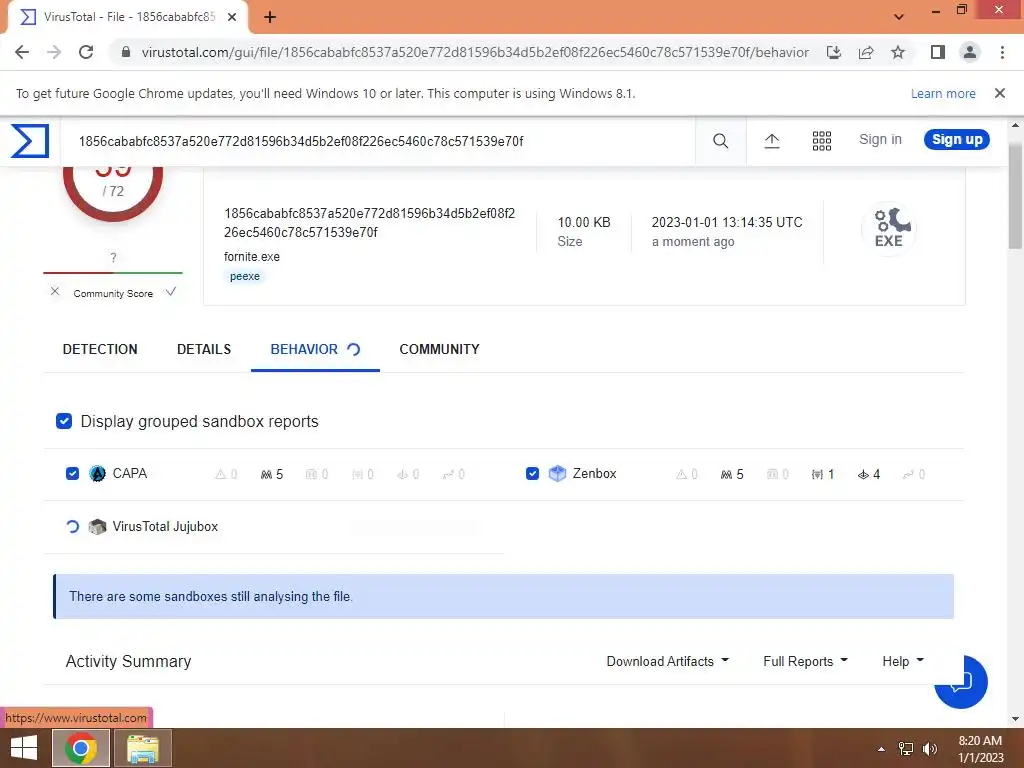Click the 2023-01-01 13:14:35 UTC timestamp
This screenshot has height=768, width=1024.
[x=727, y=222]
